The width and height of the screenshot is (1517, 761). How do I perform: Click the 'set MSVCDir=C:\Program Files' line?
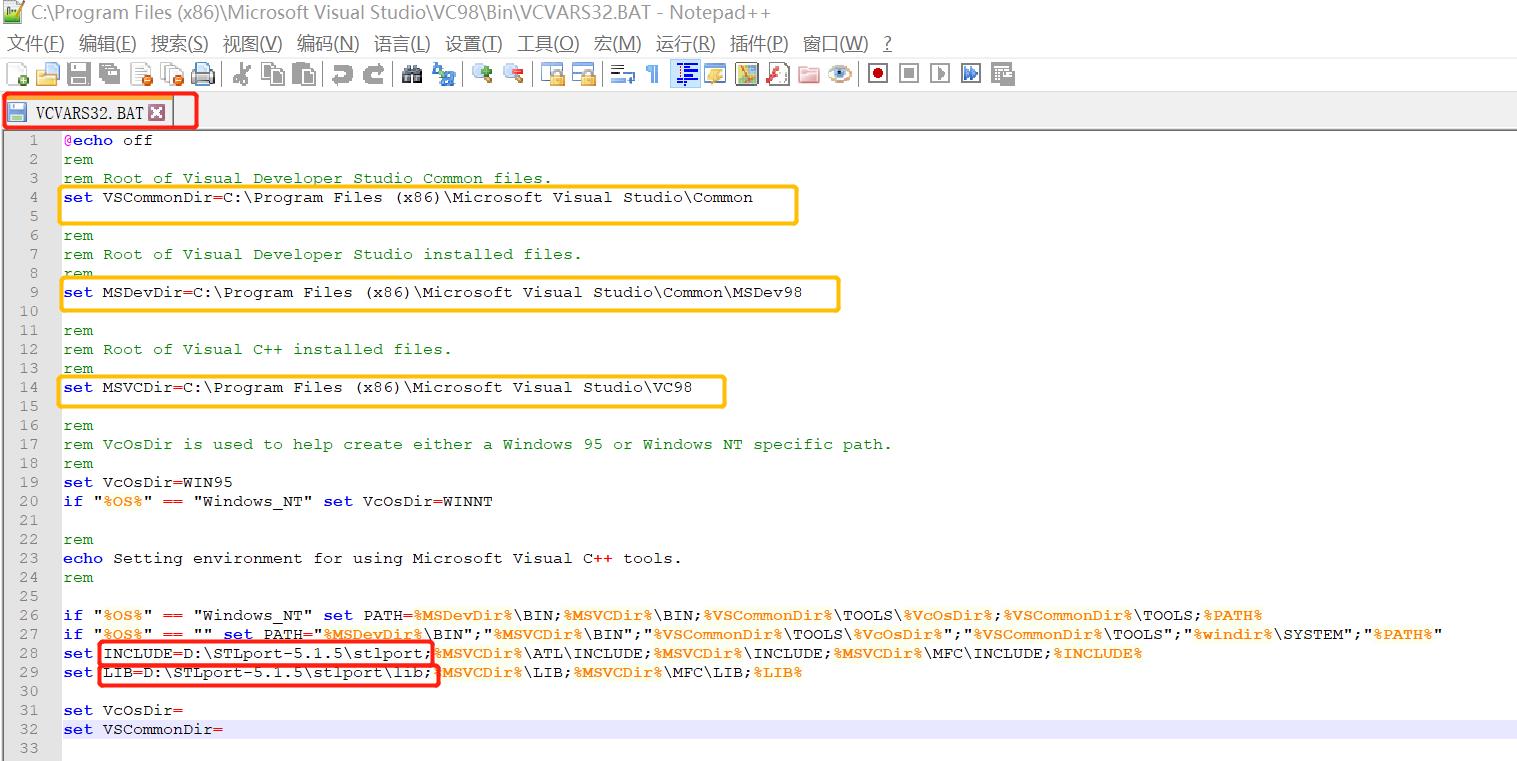point(378,388)
